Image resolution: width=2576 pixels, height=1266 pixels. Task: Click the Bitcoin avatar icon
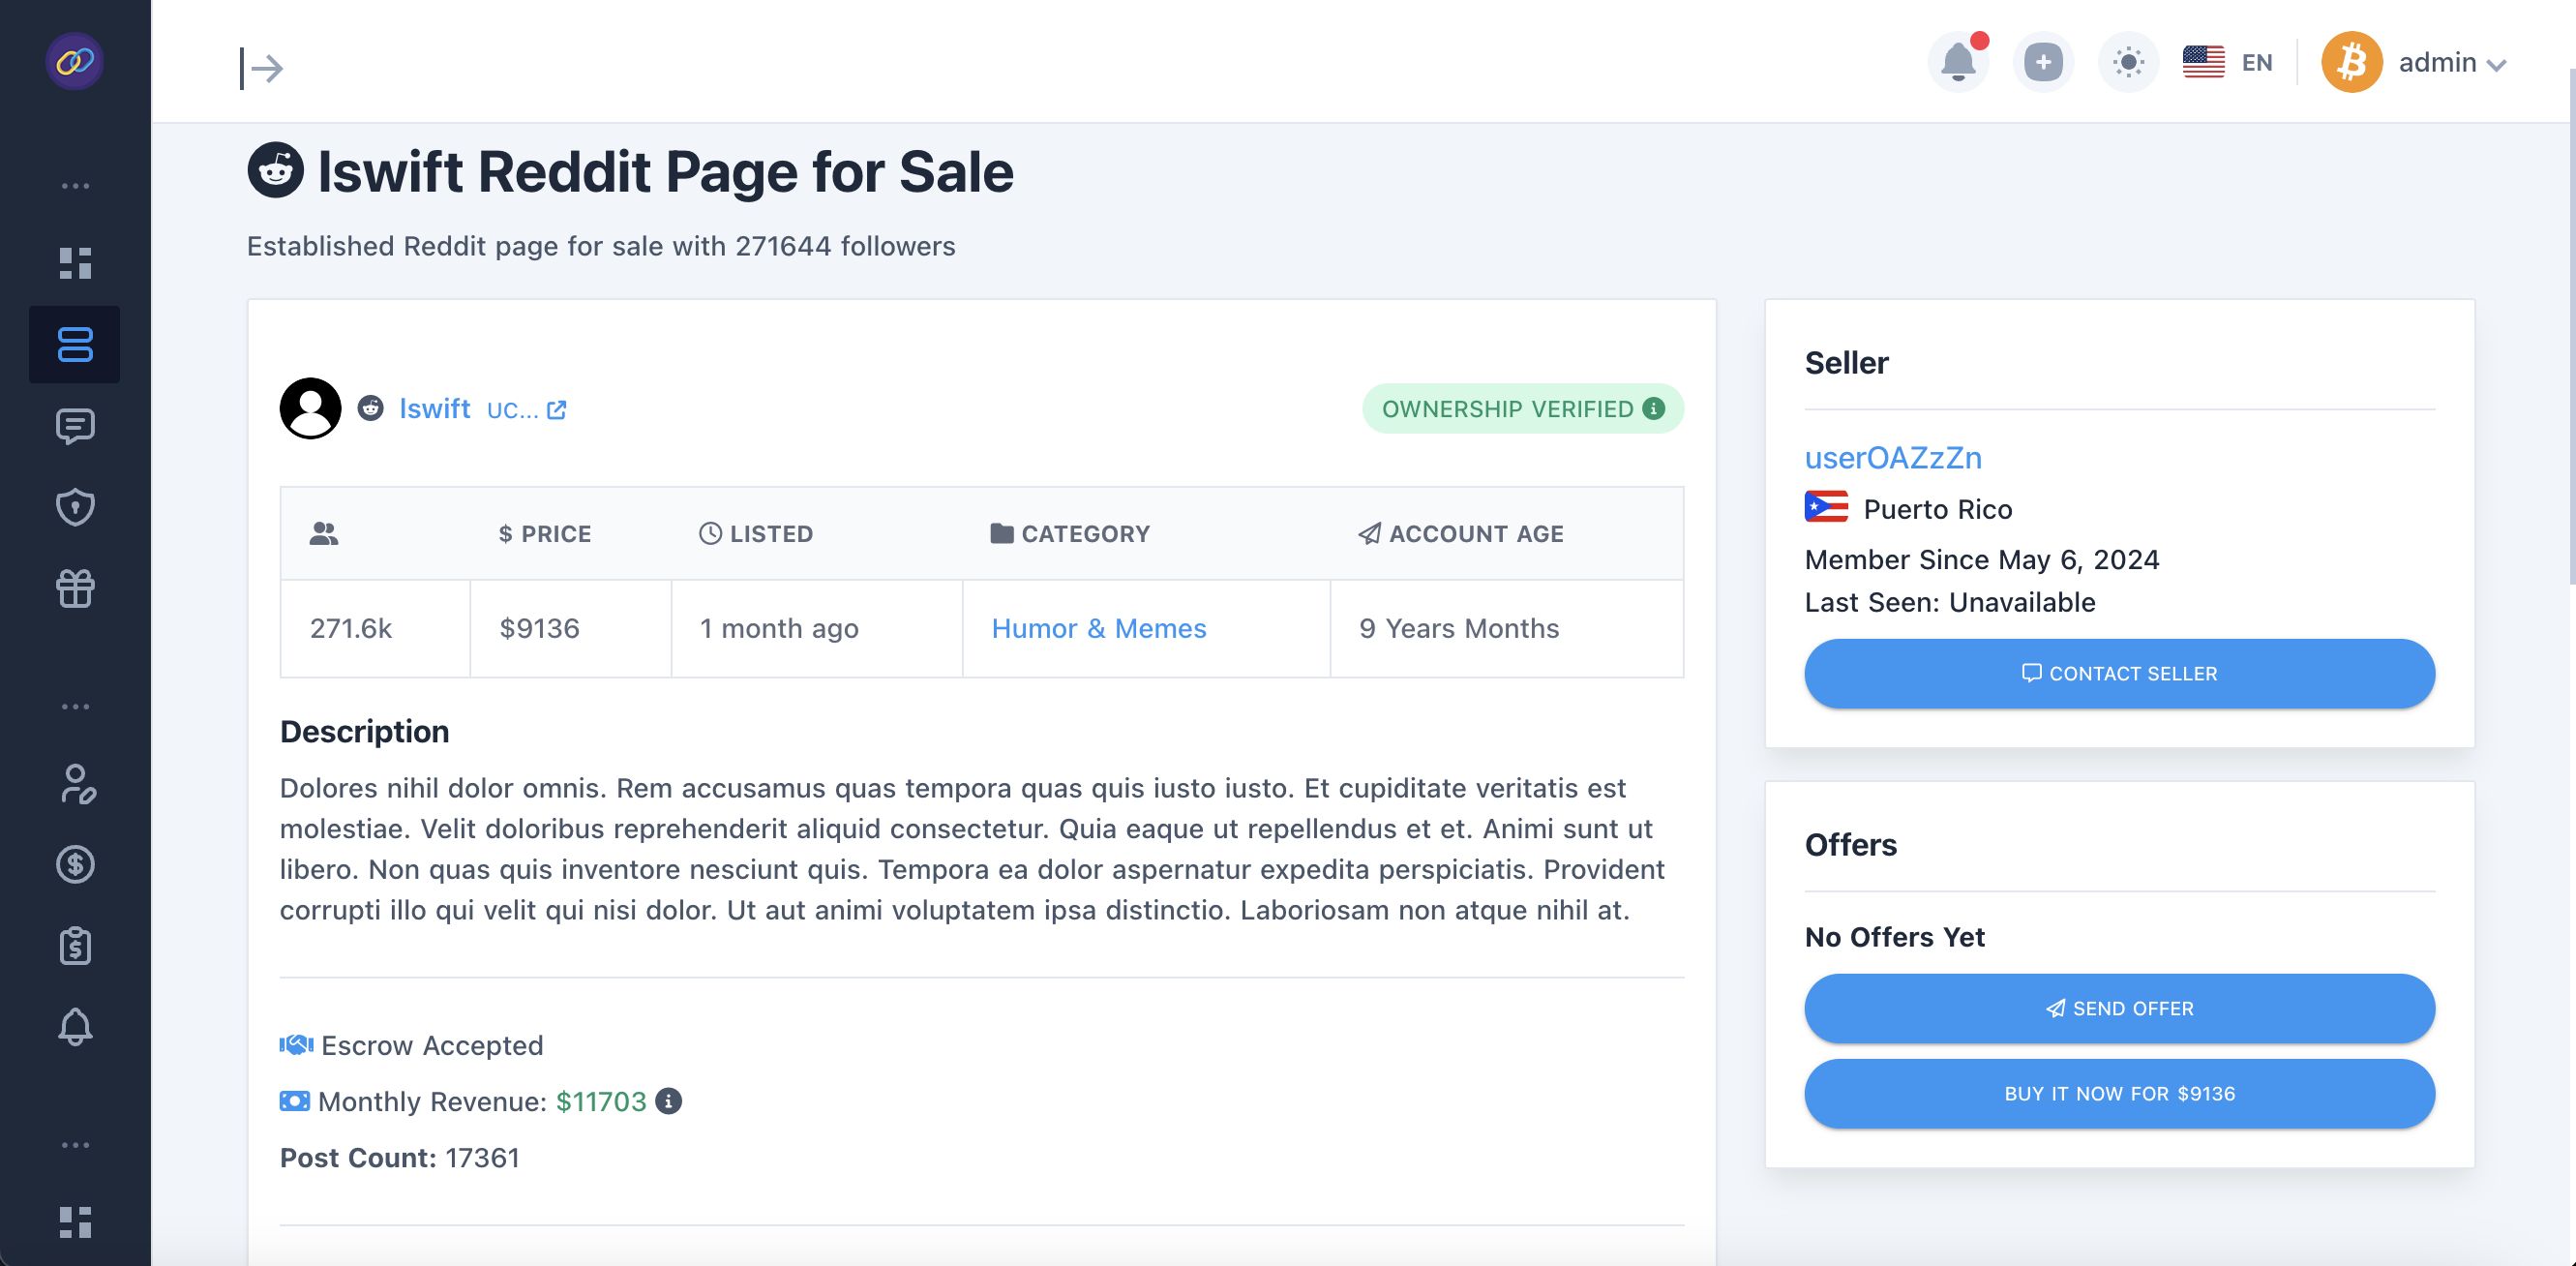2351,62
